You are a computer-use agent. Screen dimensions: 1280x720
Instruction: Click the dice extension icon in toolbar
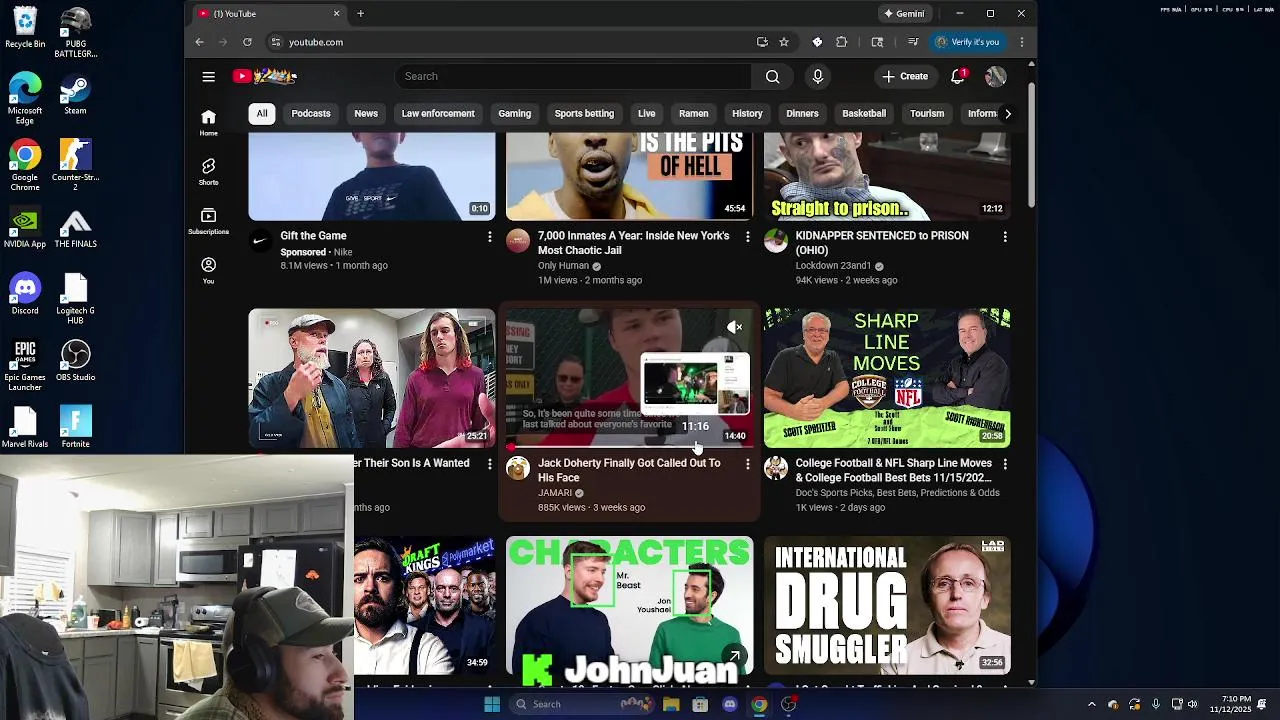(x=817, y=42)
